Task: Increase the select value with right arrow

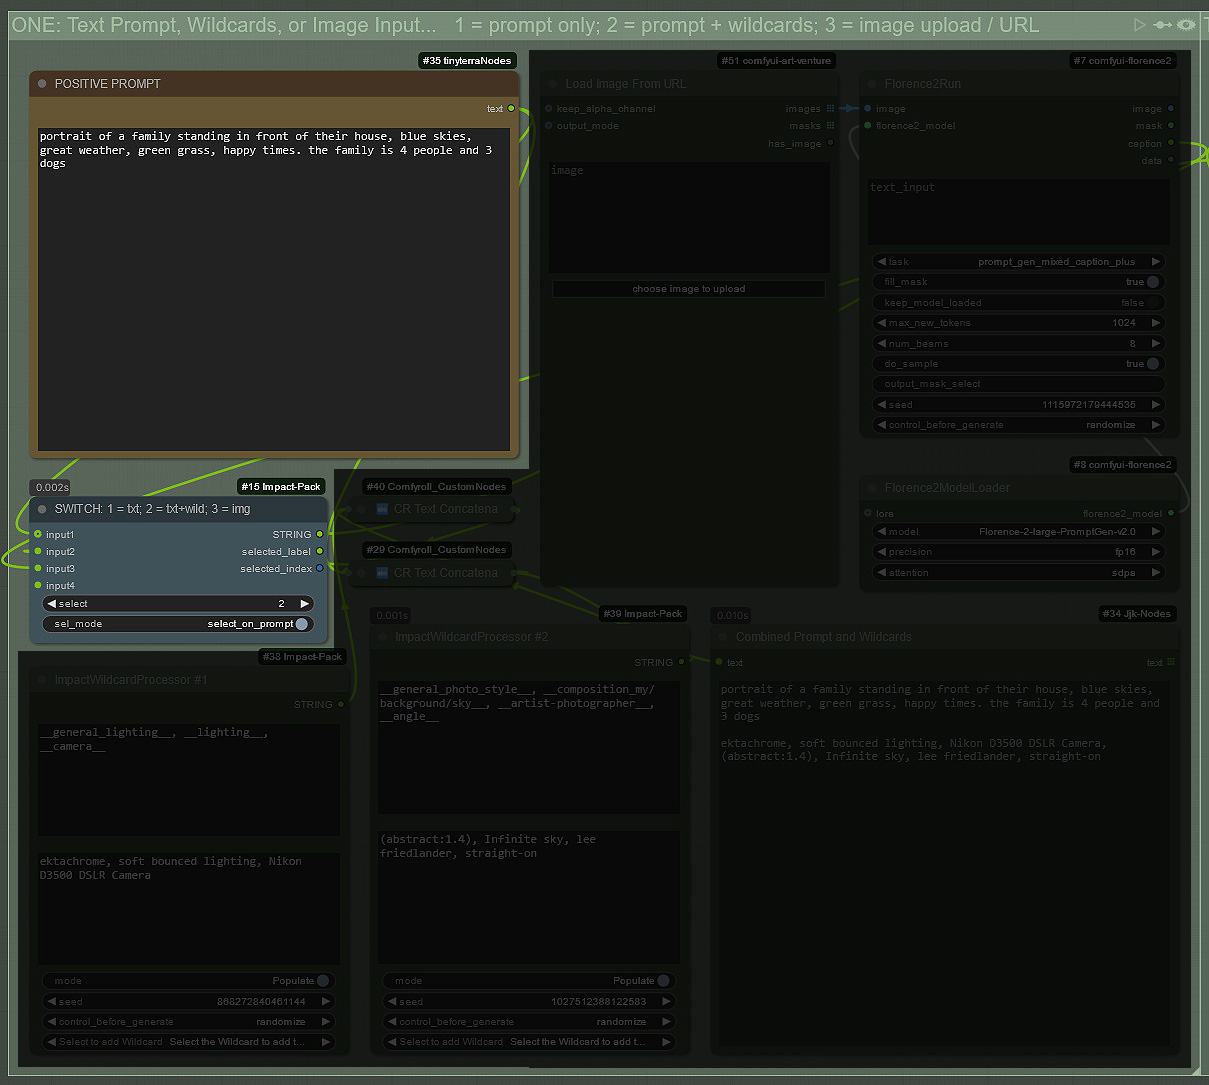Action: click(305, 604)
